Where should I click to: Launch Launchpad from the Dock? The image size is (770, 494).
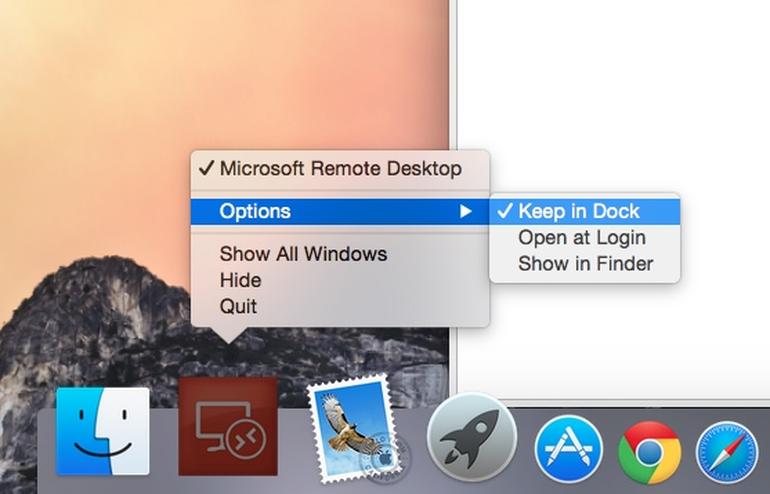(x=472, y=438)
